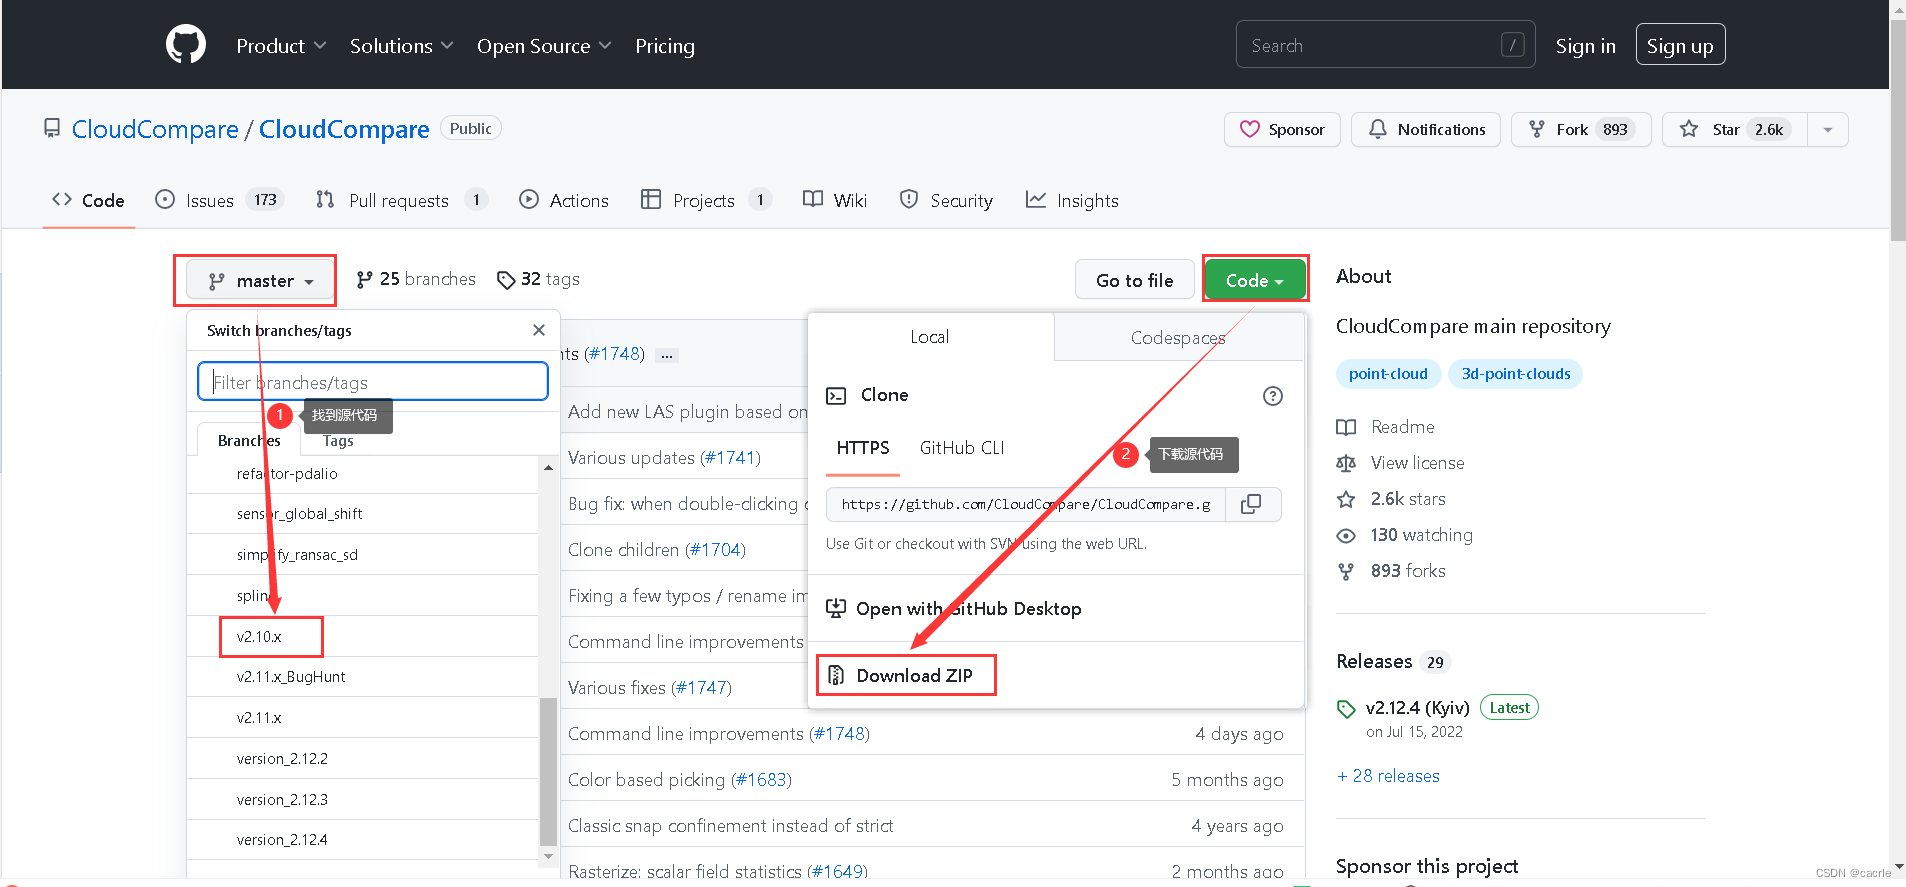Click the branch list scrollbar thumb

(x=548, y=772)
